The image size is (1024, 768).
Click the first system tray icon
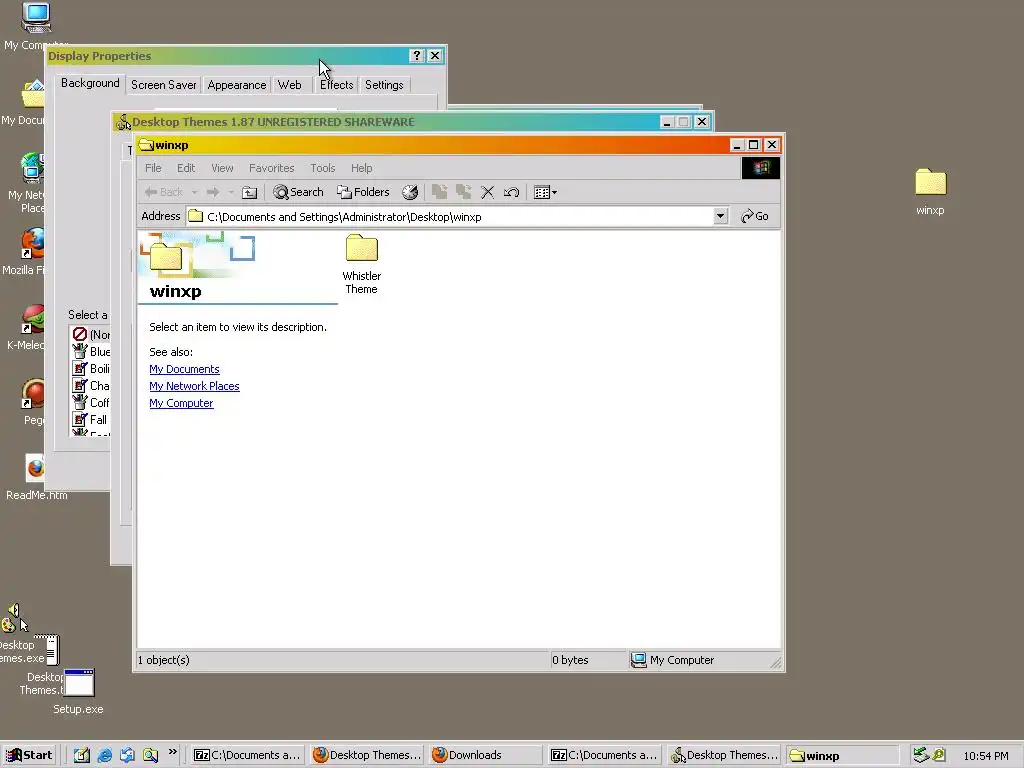[920, 755]
